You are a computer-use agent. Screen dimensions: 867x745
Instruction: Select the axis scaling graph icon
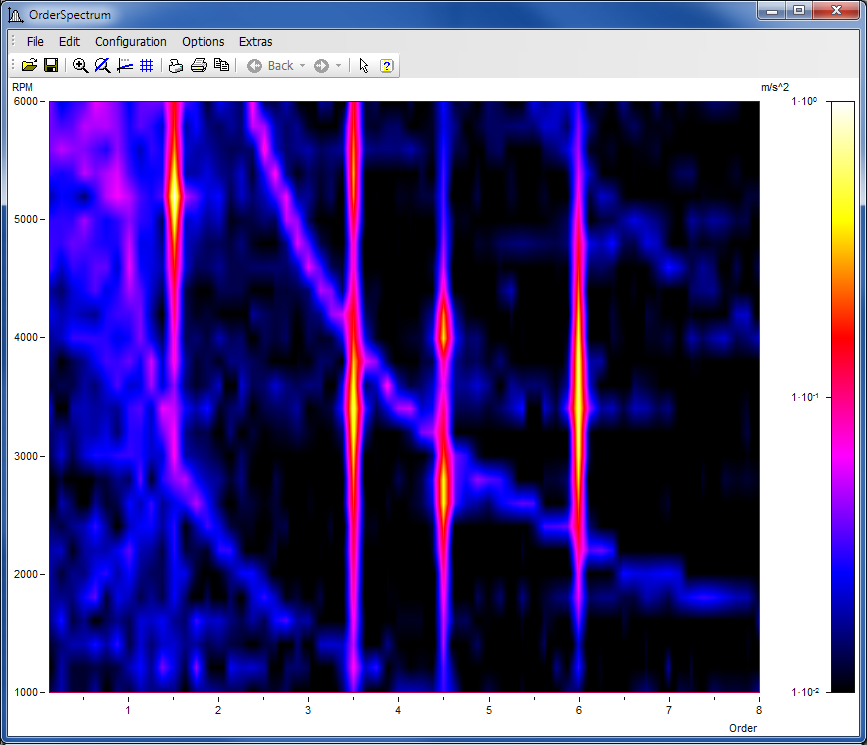(x=125, y=65)
